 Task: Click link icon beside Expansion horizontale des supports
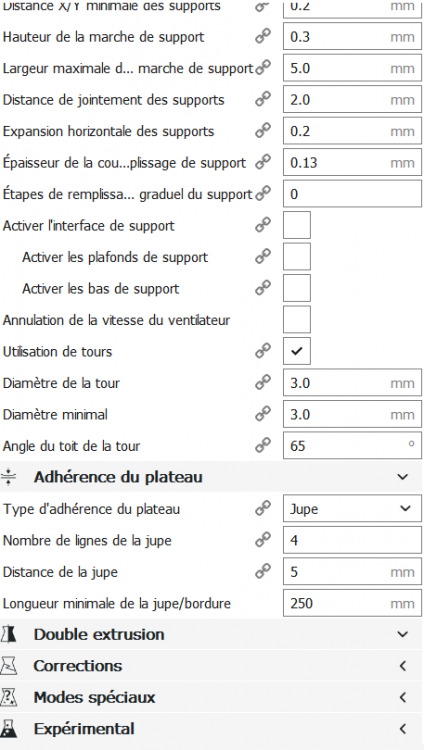pyautogui.click(x=263, y=131)
